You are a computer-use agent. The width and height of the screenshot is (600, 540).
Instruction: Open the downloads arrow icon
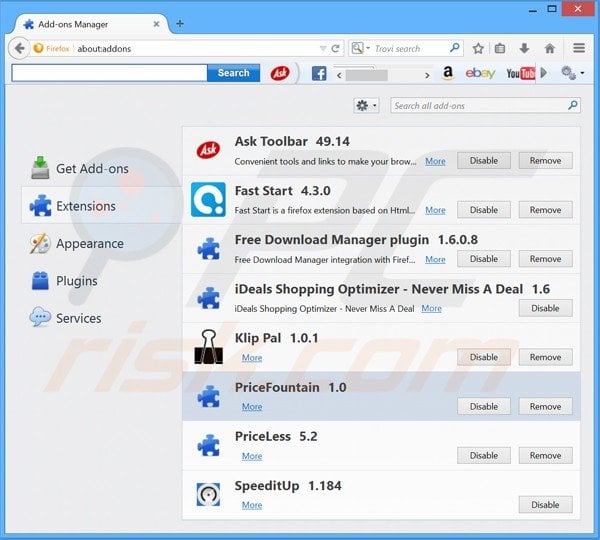pos(524,49)
